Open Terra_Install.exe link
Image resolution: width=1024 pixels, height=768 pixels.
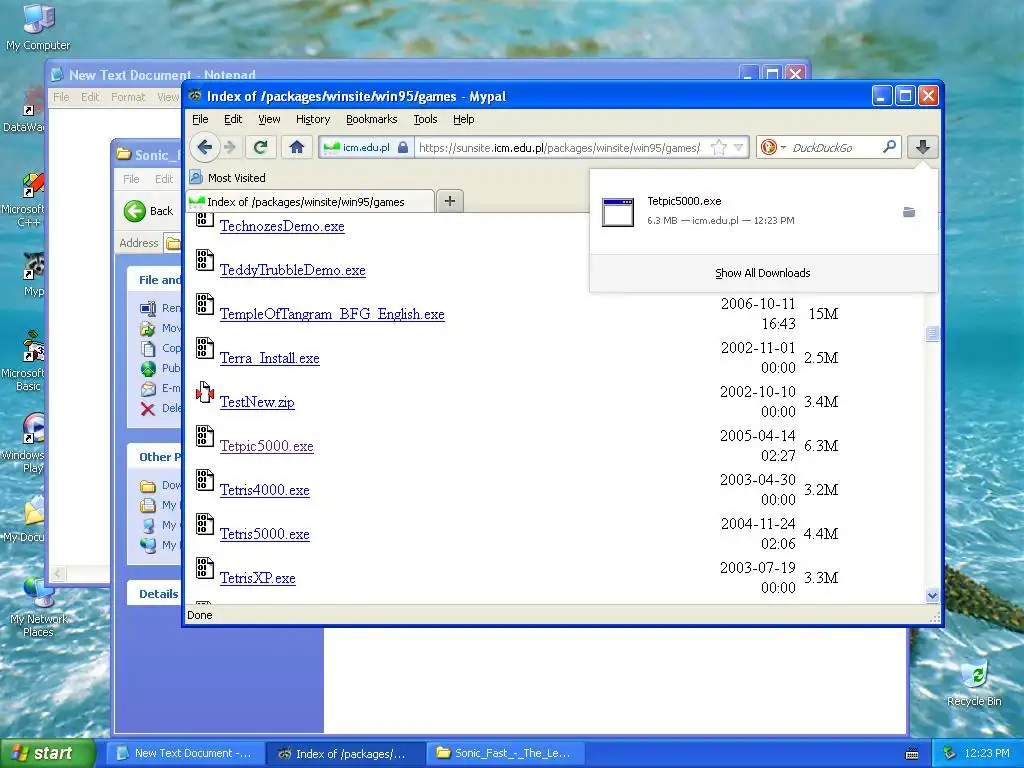(x=270, y=358)
